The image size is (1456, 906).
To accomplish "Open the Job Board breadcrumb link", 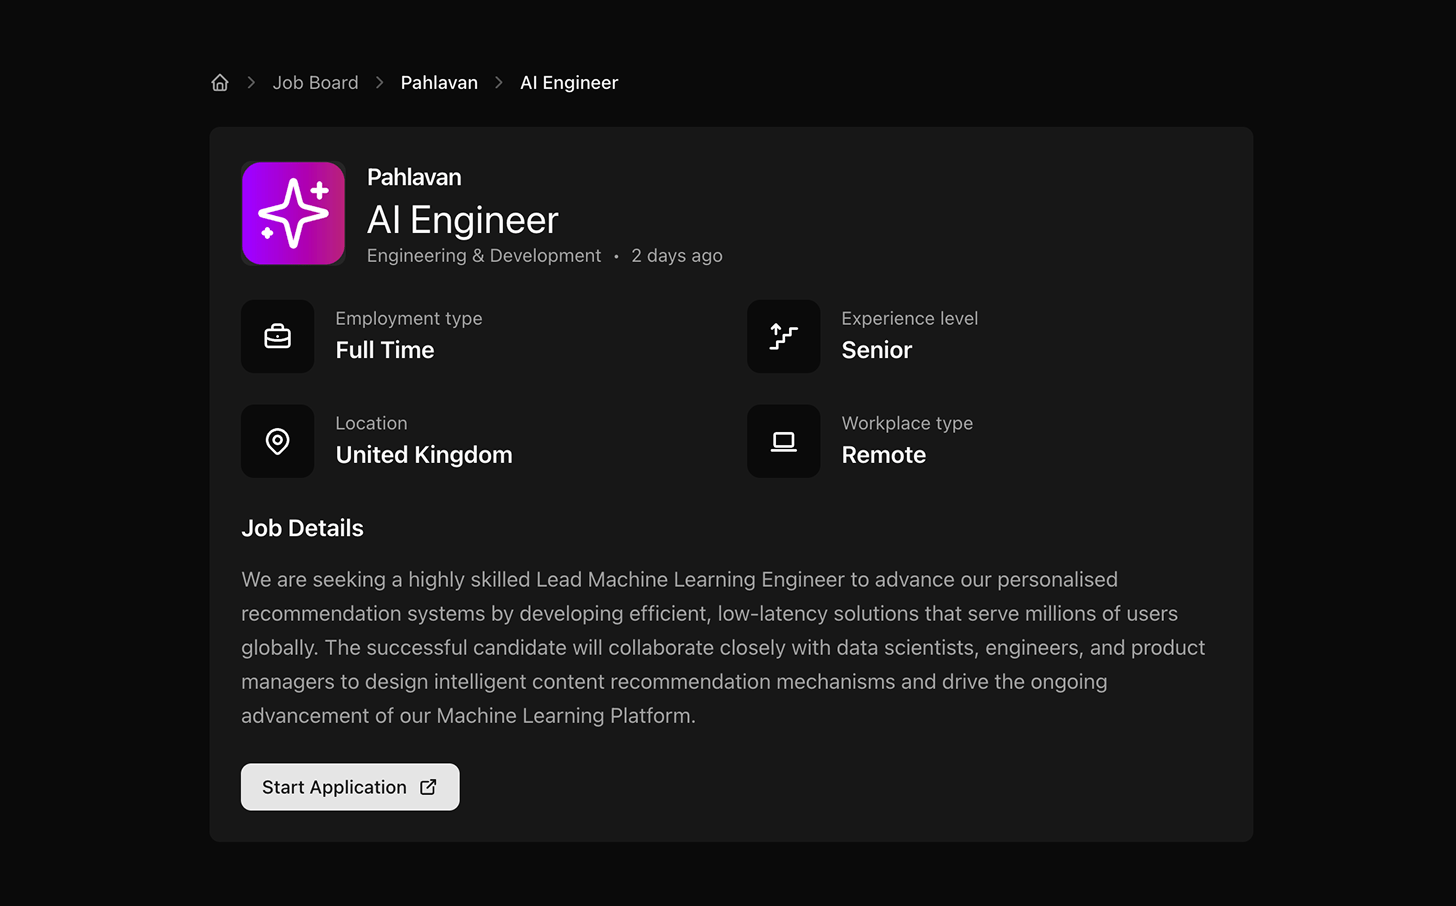I will pyautogui.click(x=315, y=83).
